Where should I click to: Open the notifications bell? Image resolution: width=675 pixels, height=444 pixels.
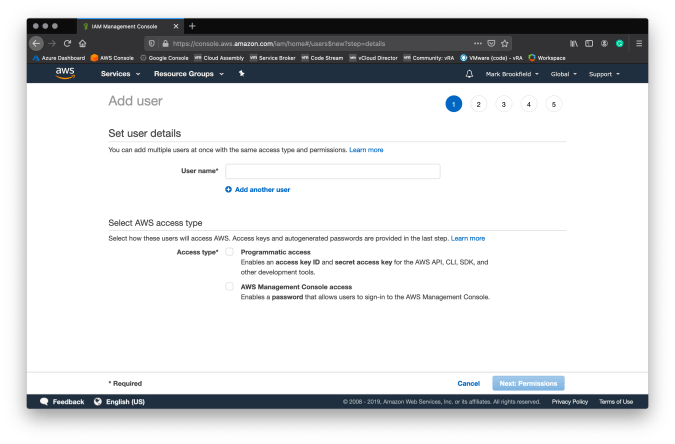[x=469, y=74]
